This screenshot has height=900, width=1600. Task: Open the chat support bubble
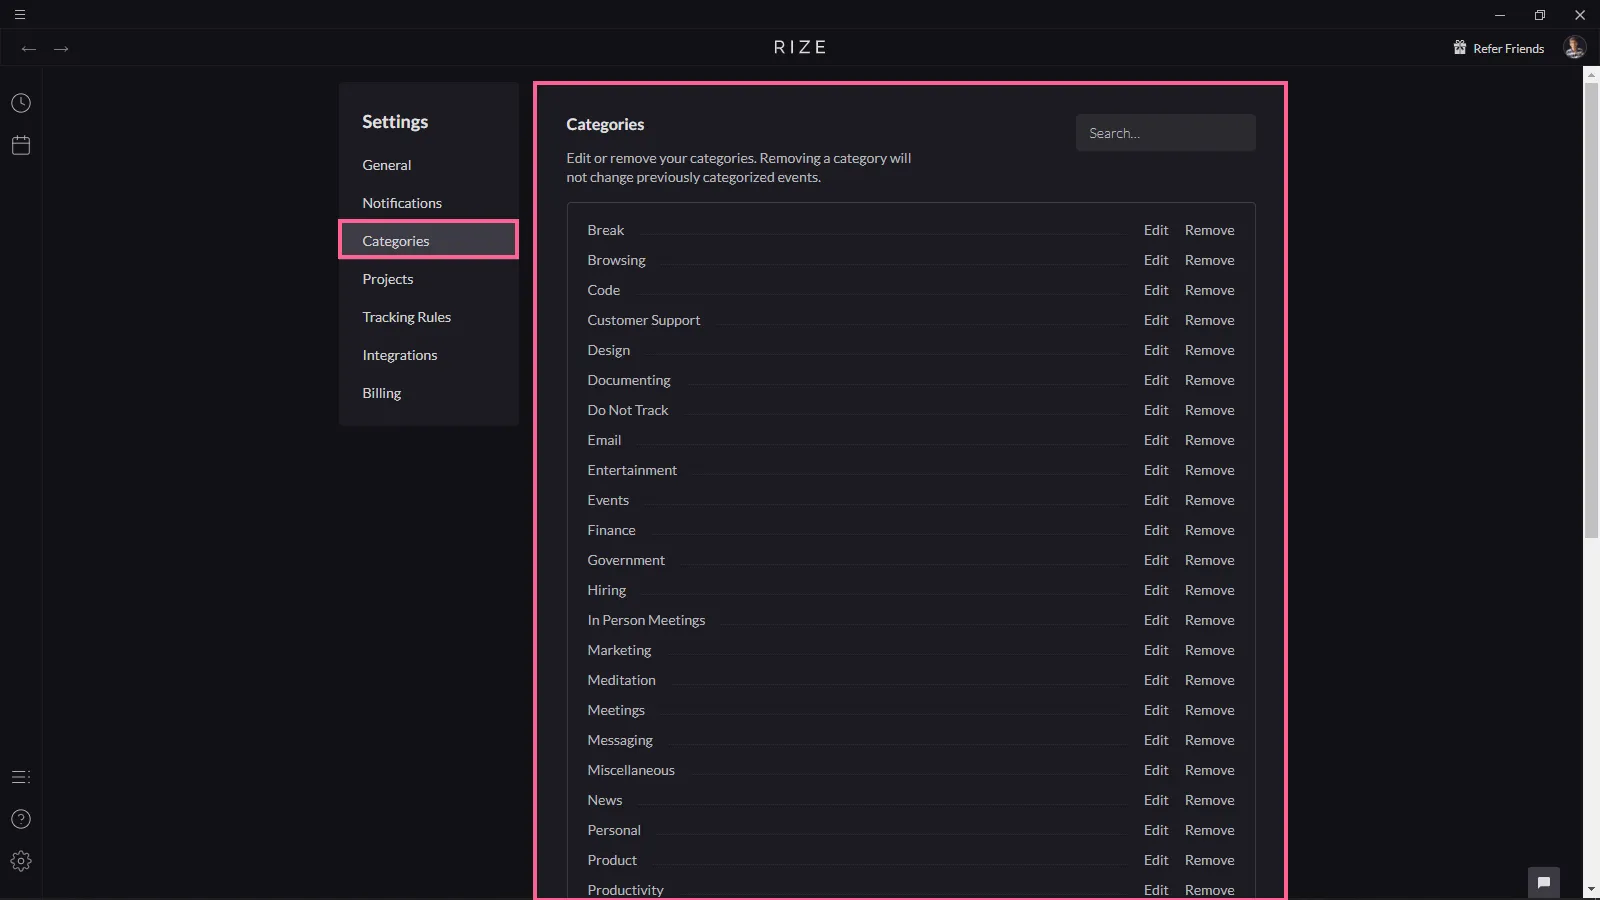1544,882
